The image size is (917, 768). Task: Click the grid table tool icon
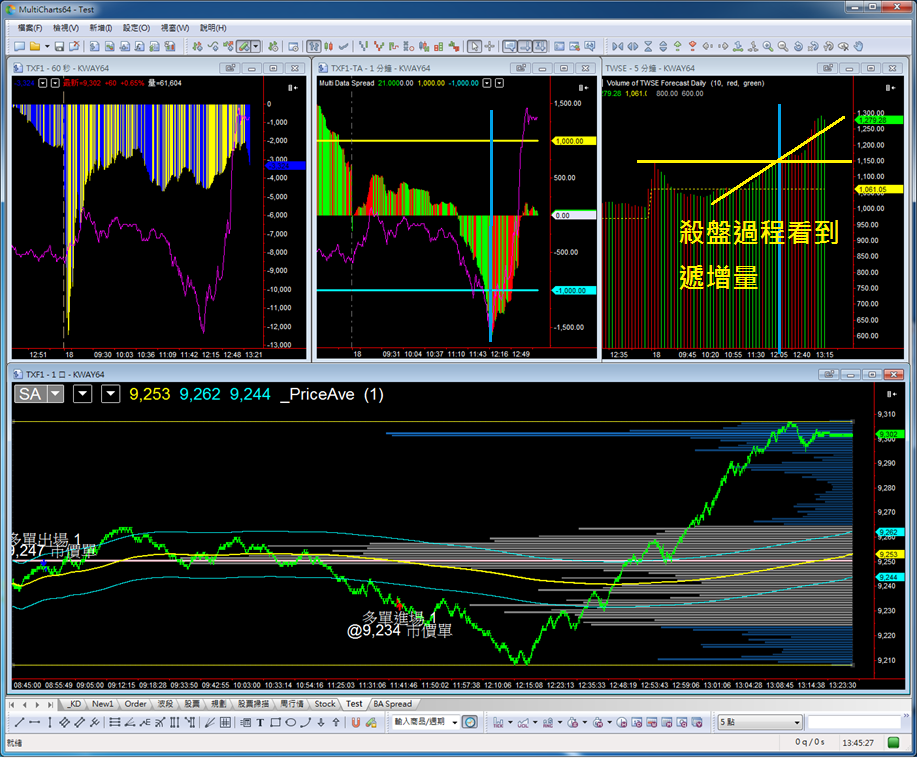tap(225, 722)
